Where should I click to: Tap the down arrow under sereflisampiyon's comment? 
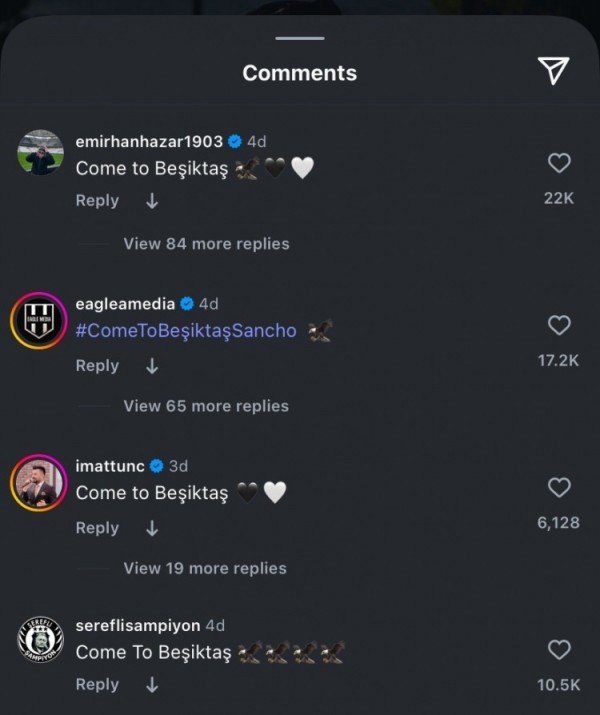coord(152,685)
